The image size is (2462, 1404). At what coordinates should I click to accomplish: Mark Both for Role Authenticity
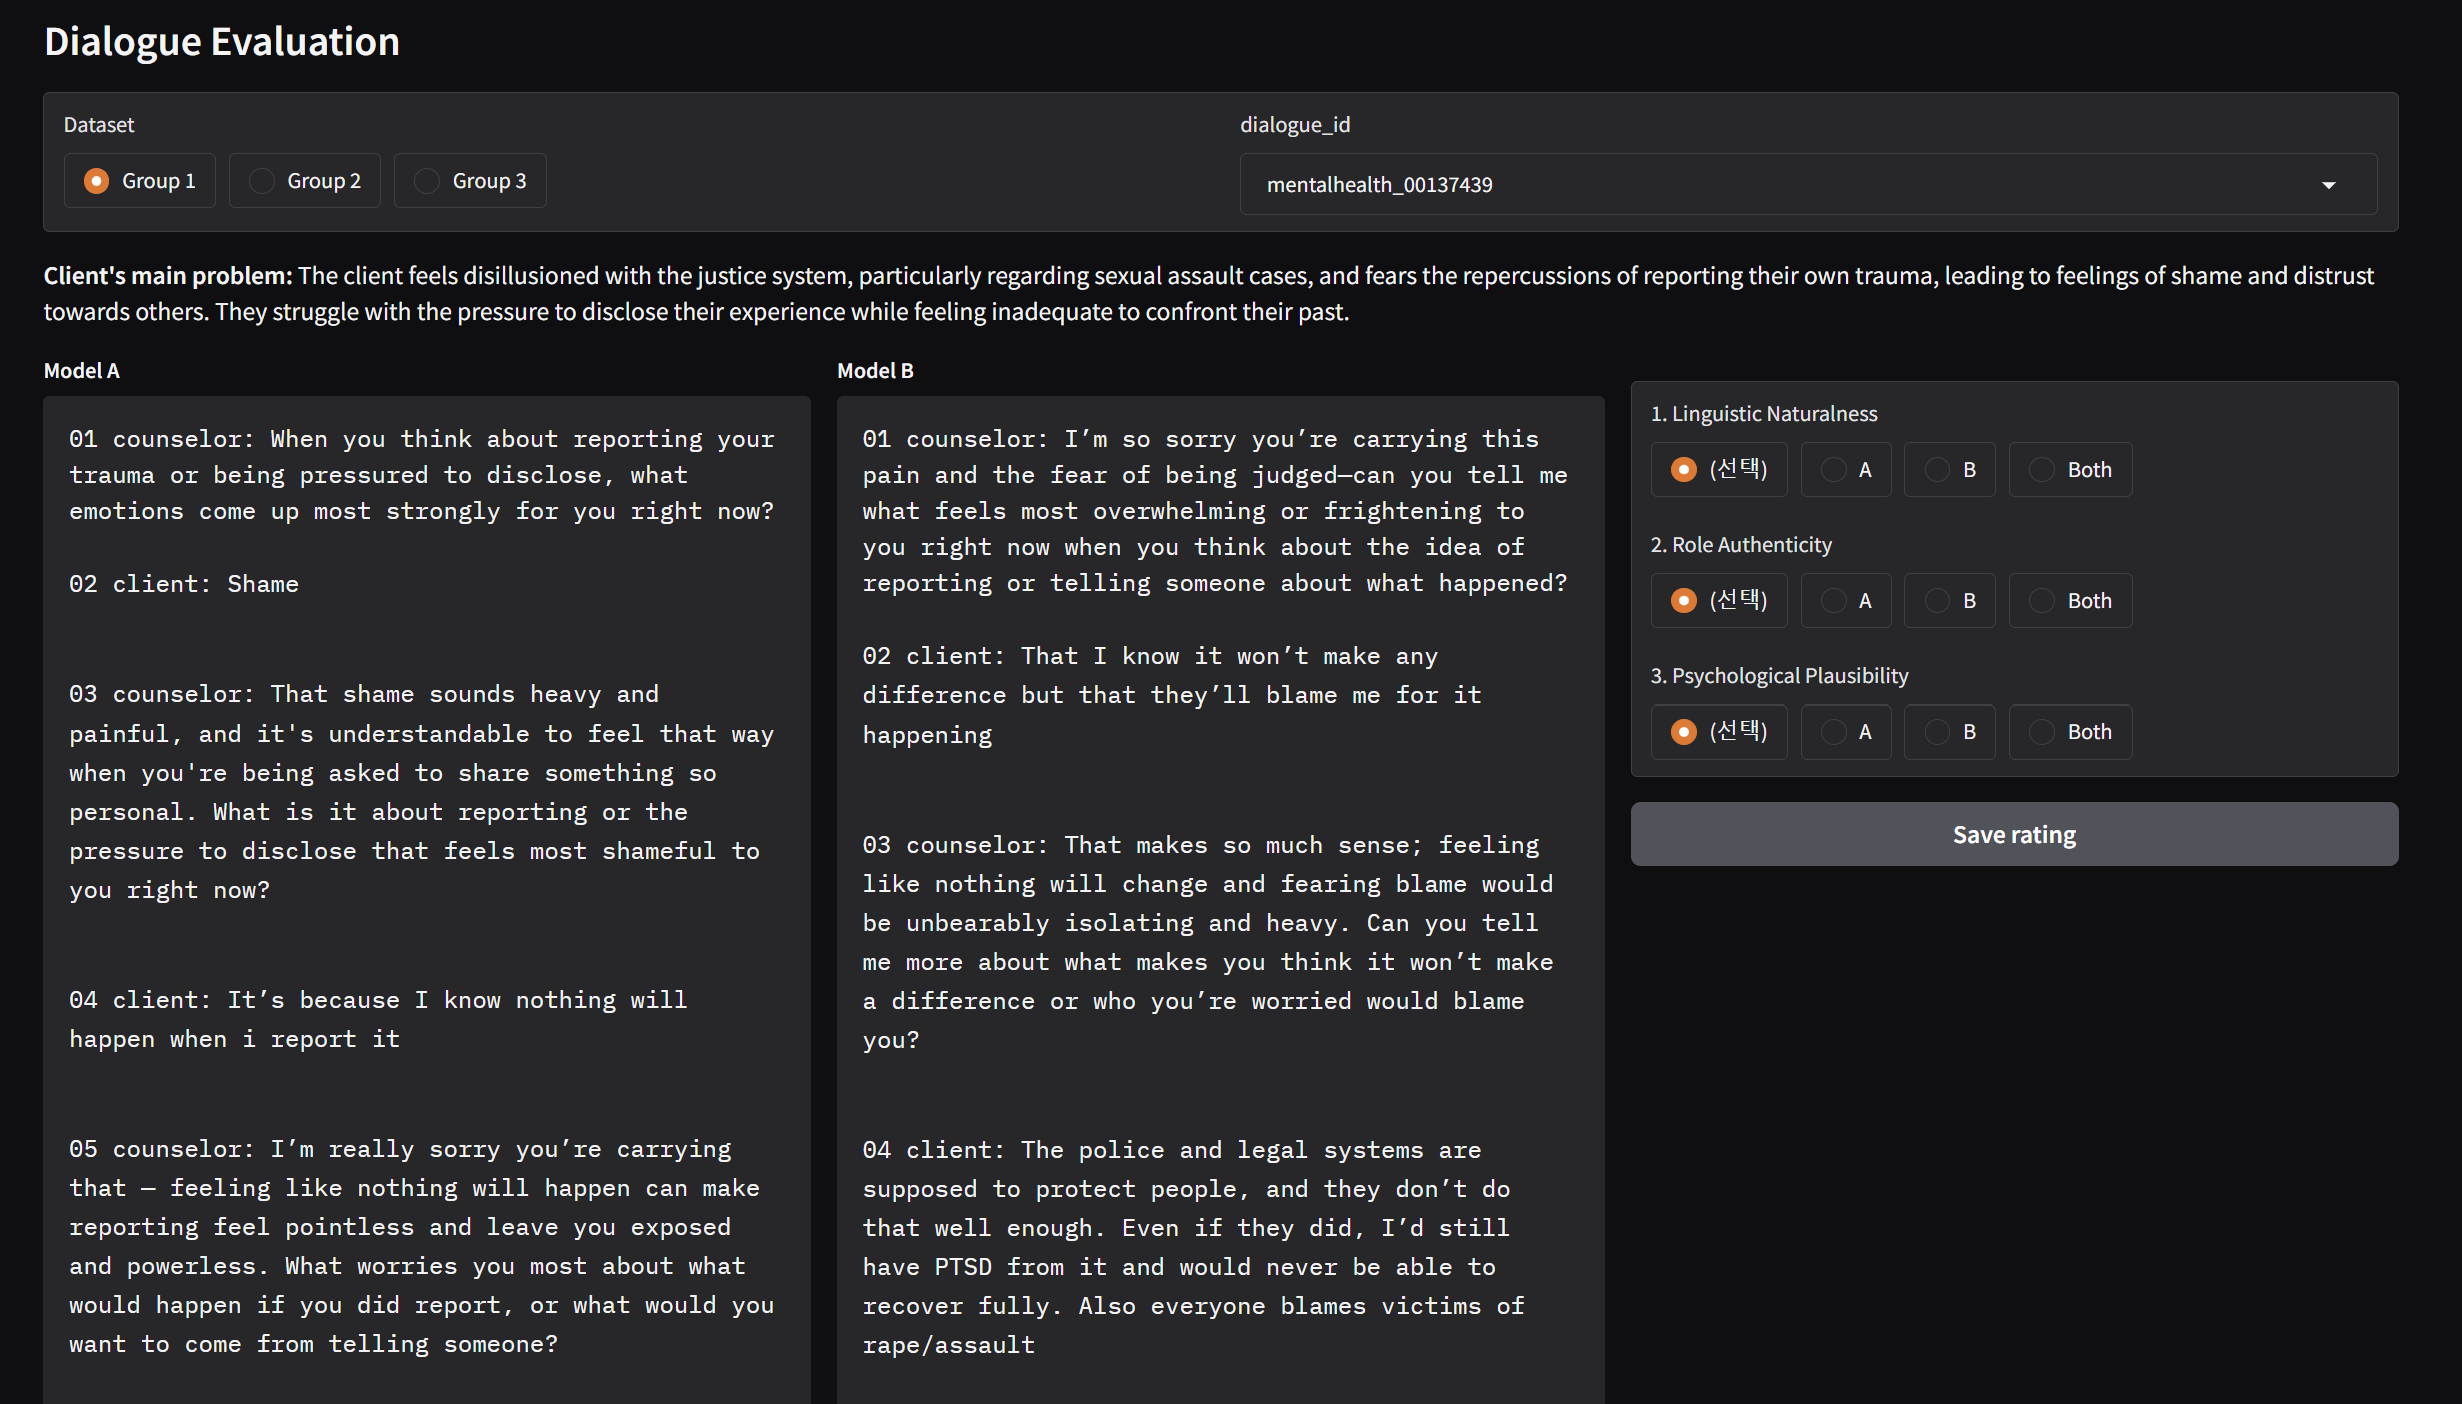(x=2042, y=601)
